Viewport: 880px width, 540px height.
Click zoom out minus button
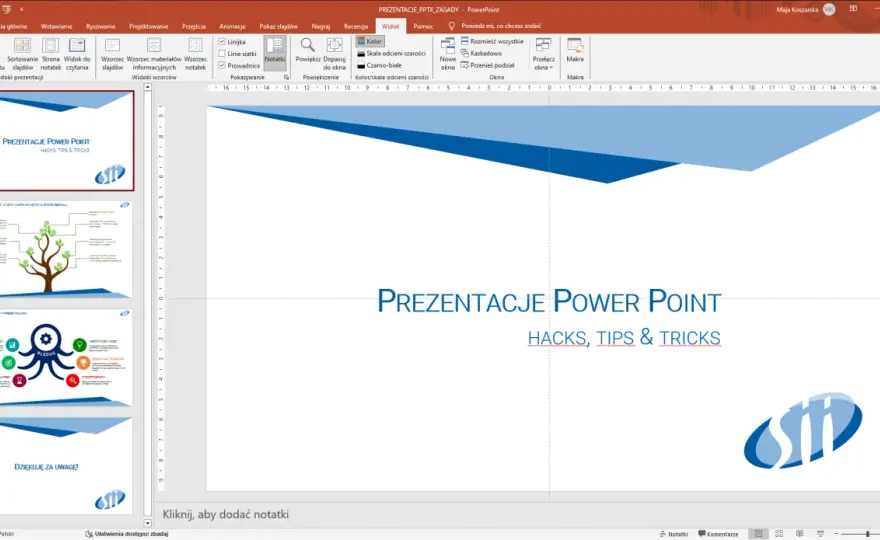pos(836,534)
